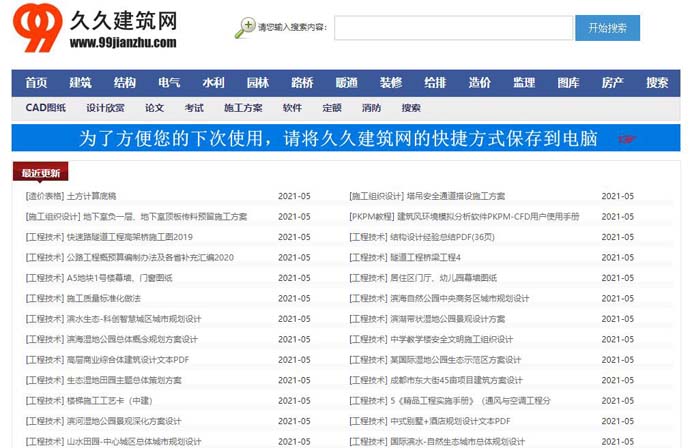Screen dimensions: 690x448
Task: Go to CAD图纸 in the sub-navigation
Action: coord(46,108)
